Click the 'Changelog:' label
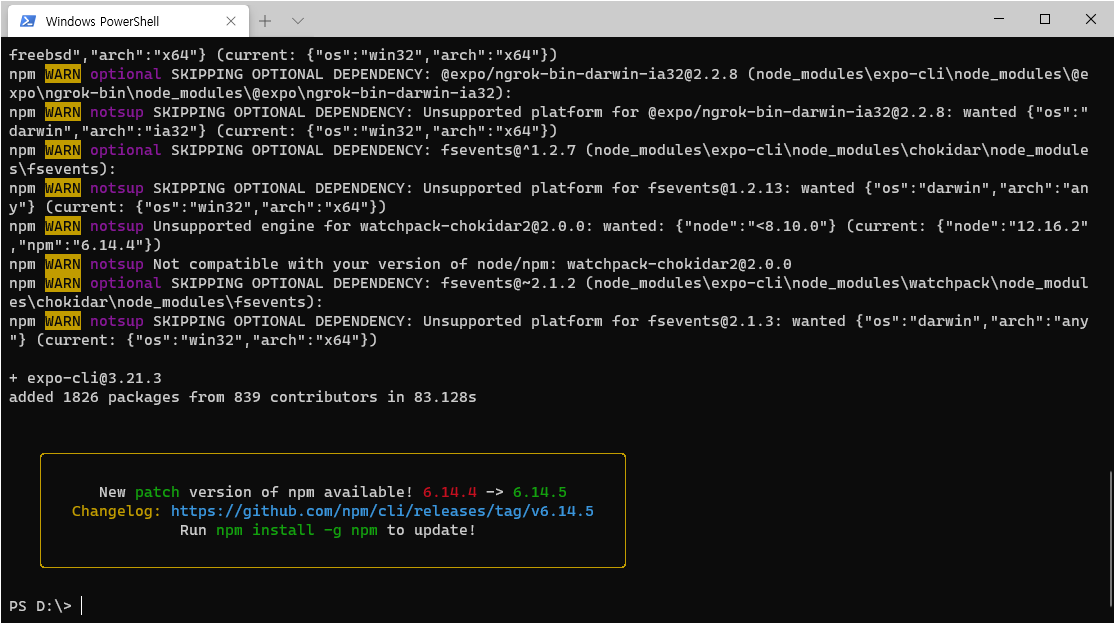This screenshot has width=1115, height=624. click(x=117, y=511)
